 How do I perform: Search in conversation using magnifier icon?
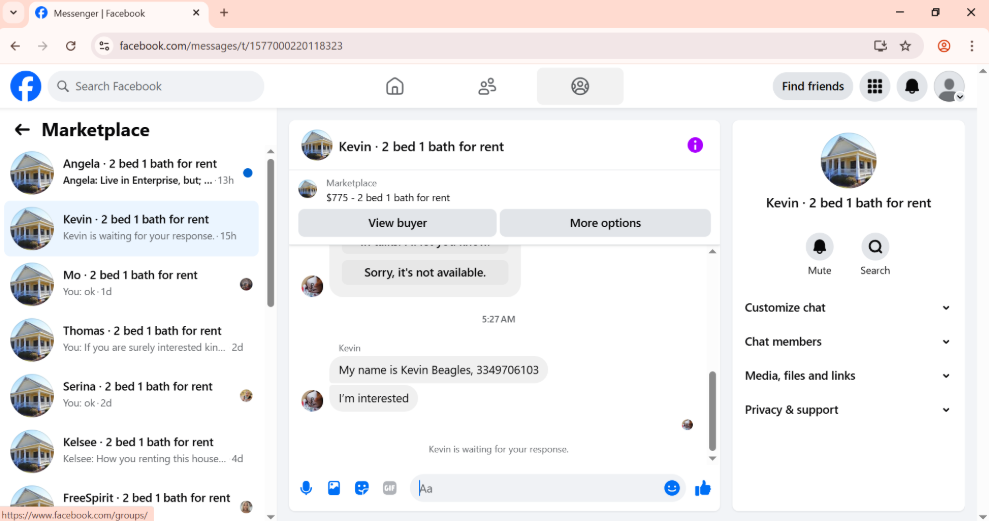click(875, 247)
